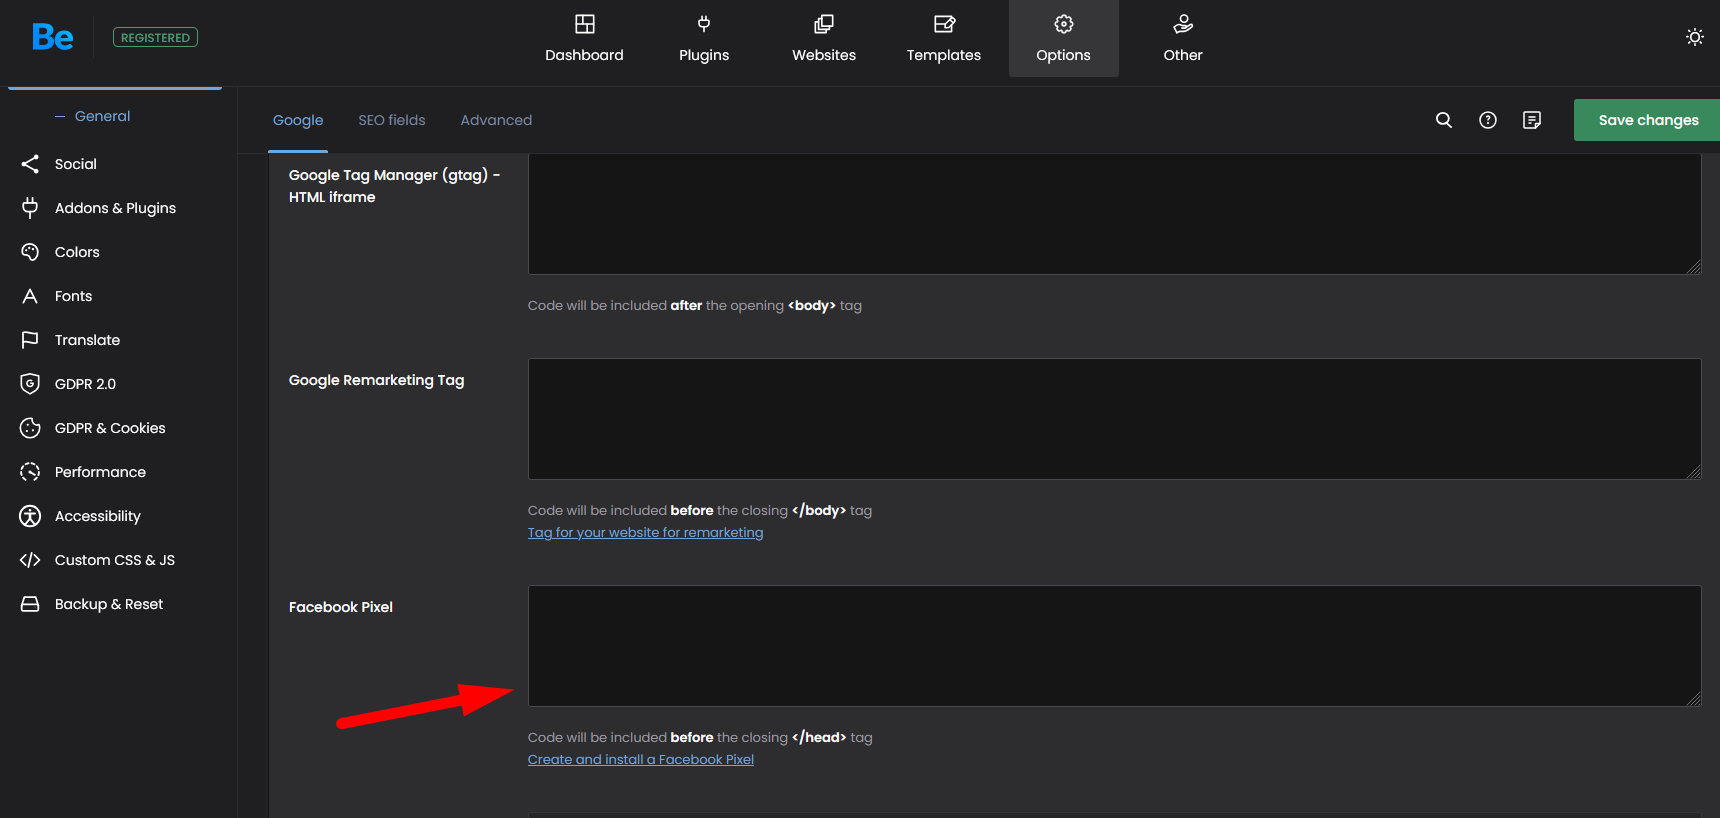Open the Websites section
1720x818 pixels.
tap(824, 39)
